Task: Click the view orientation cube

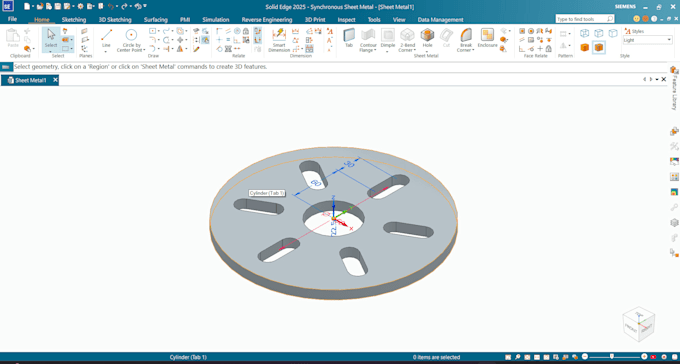Action: pyautogui.click(x=638, y=325)
